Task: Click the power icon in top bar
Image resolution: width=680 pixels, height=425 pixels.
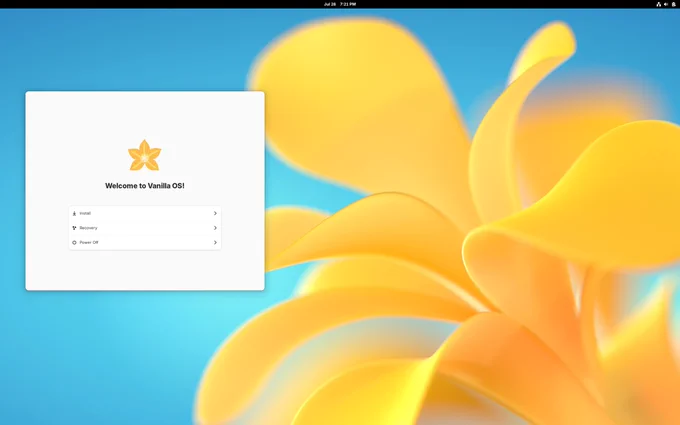Action: 673,4
